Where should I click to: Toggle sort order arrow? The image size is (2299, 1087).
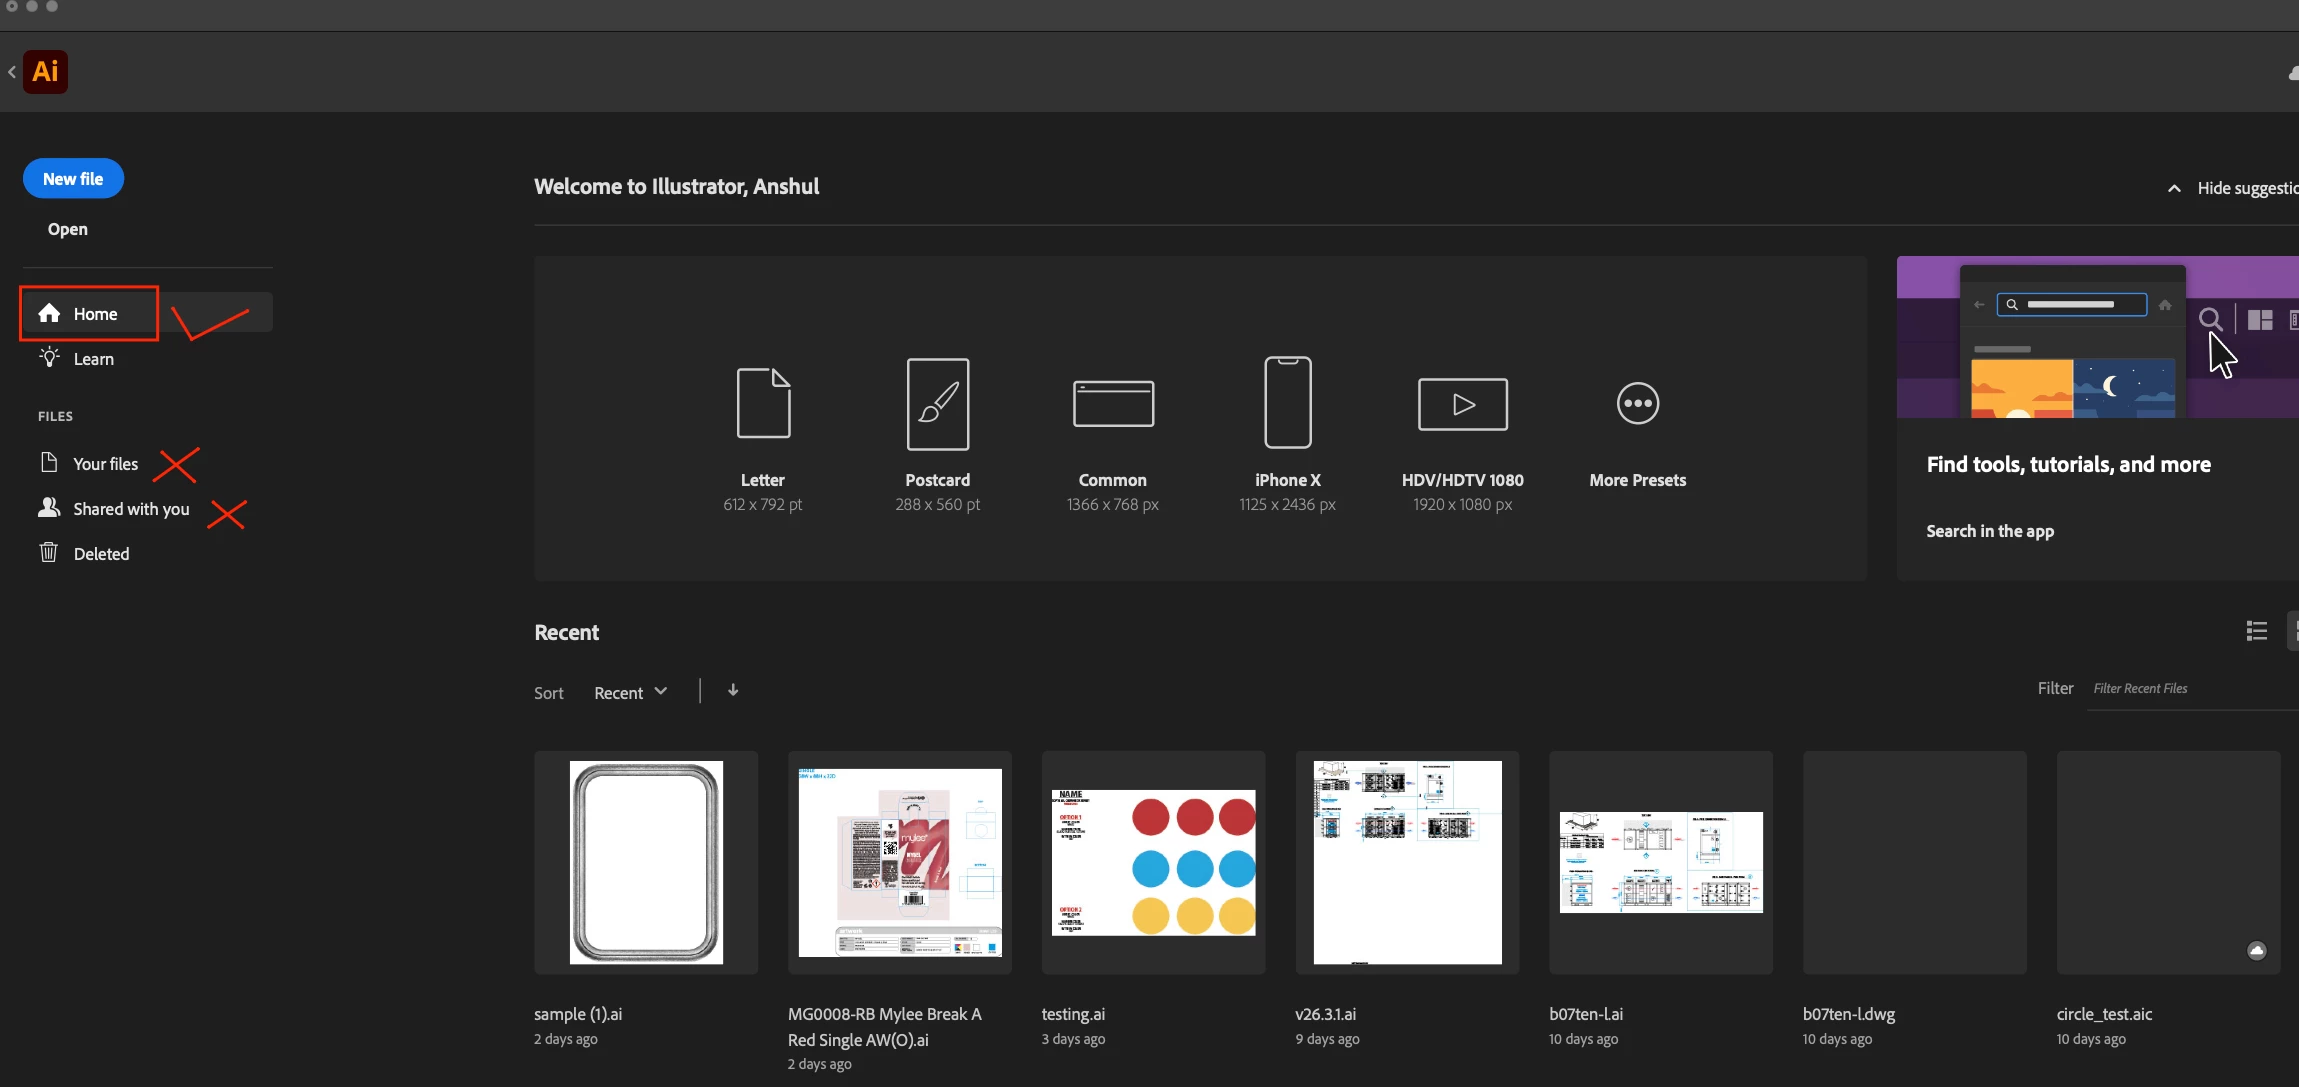(733, 691)
